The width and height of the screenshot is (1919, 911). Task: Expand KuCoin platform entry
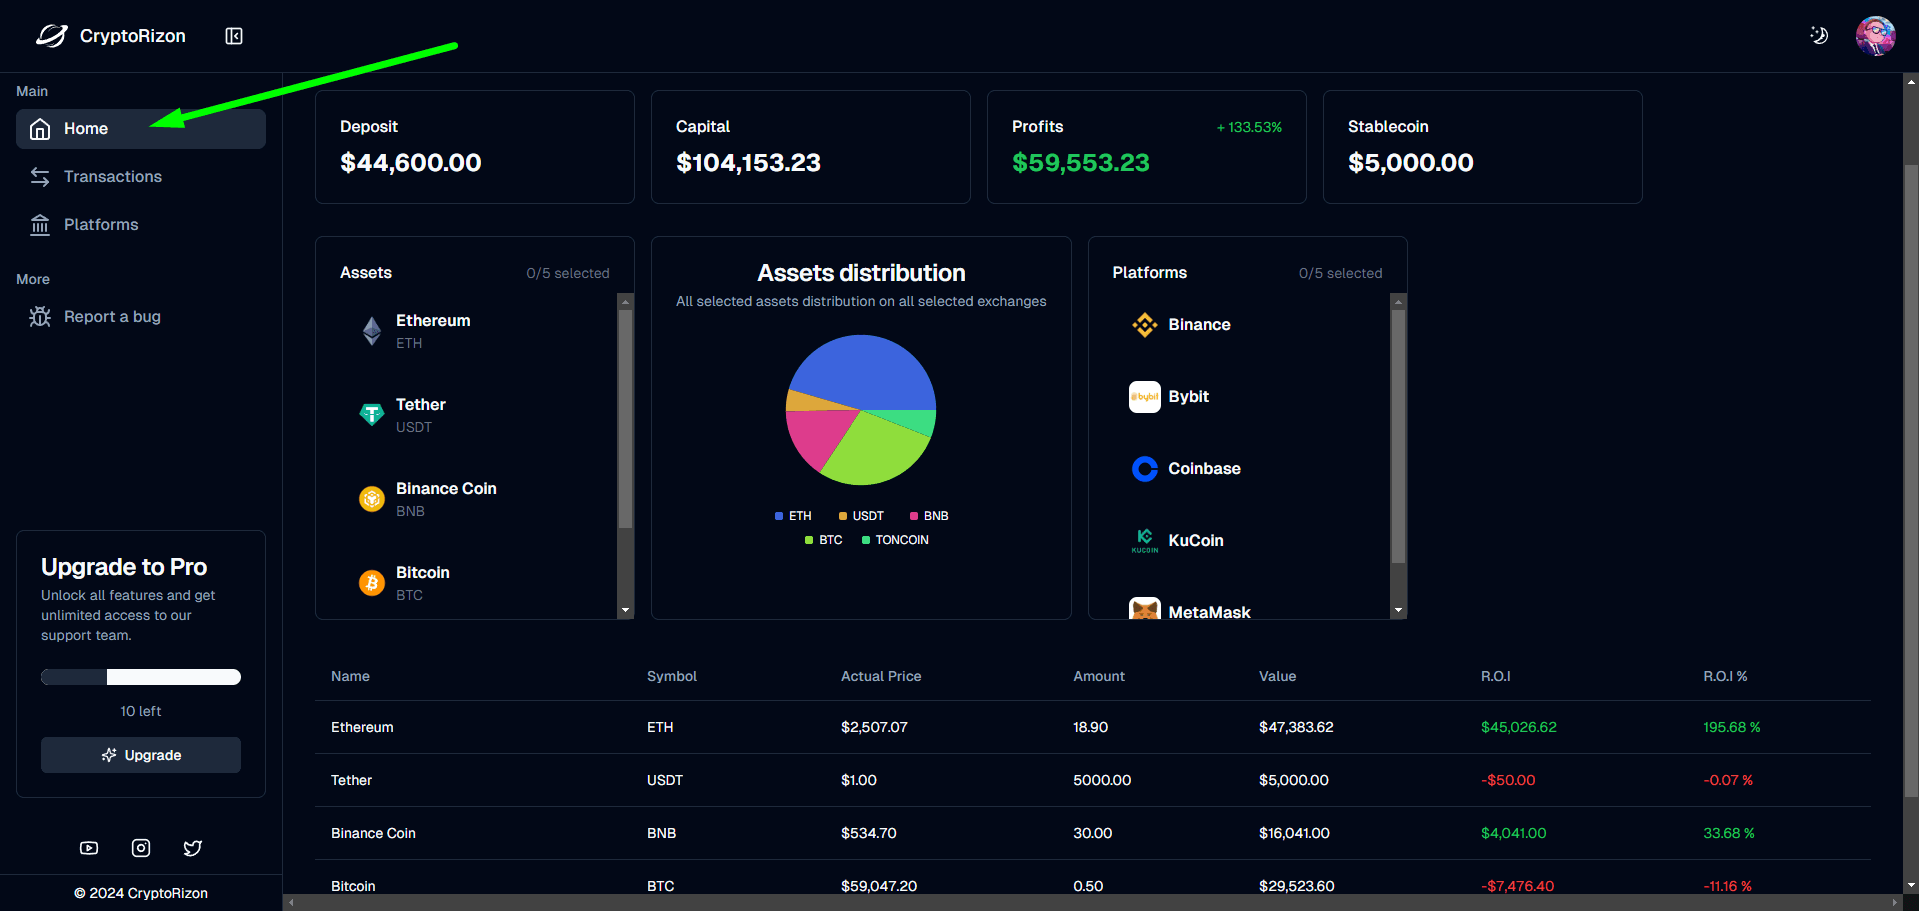pyautogui.click(x=1196, y=540)
